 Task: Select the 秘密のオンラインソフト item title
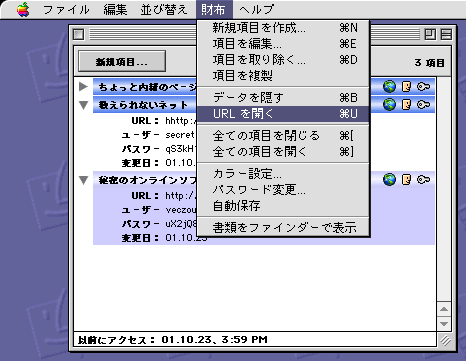click(x=148, y=180)
